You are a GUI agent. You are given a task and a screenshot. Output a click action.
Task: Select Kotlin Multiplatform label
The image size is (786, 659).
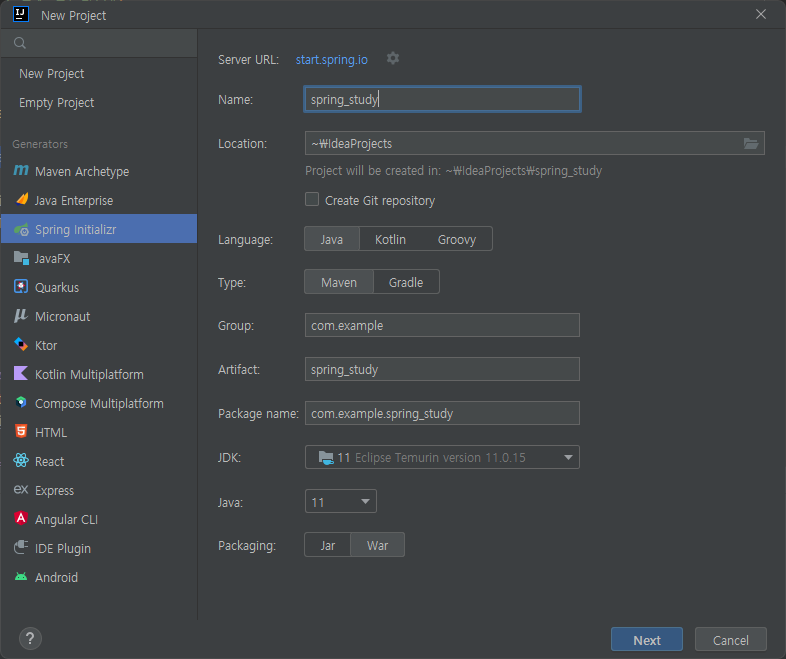(89, 374)
